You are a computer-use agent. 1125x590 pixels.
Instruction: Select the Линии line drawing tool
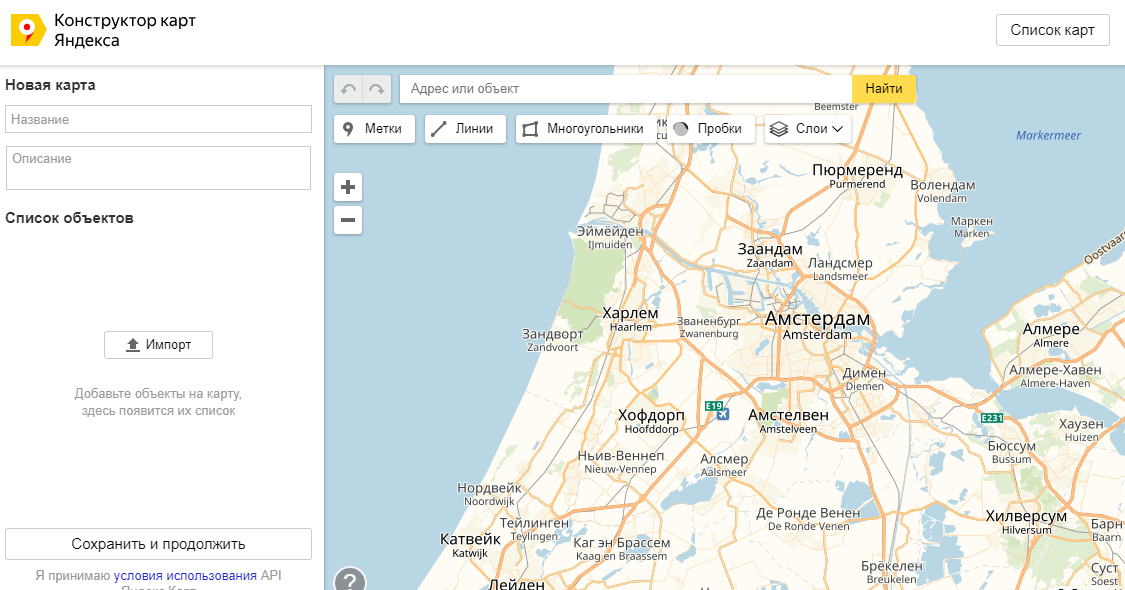pyautogui.click(x=465, y=129)
